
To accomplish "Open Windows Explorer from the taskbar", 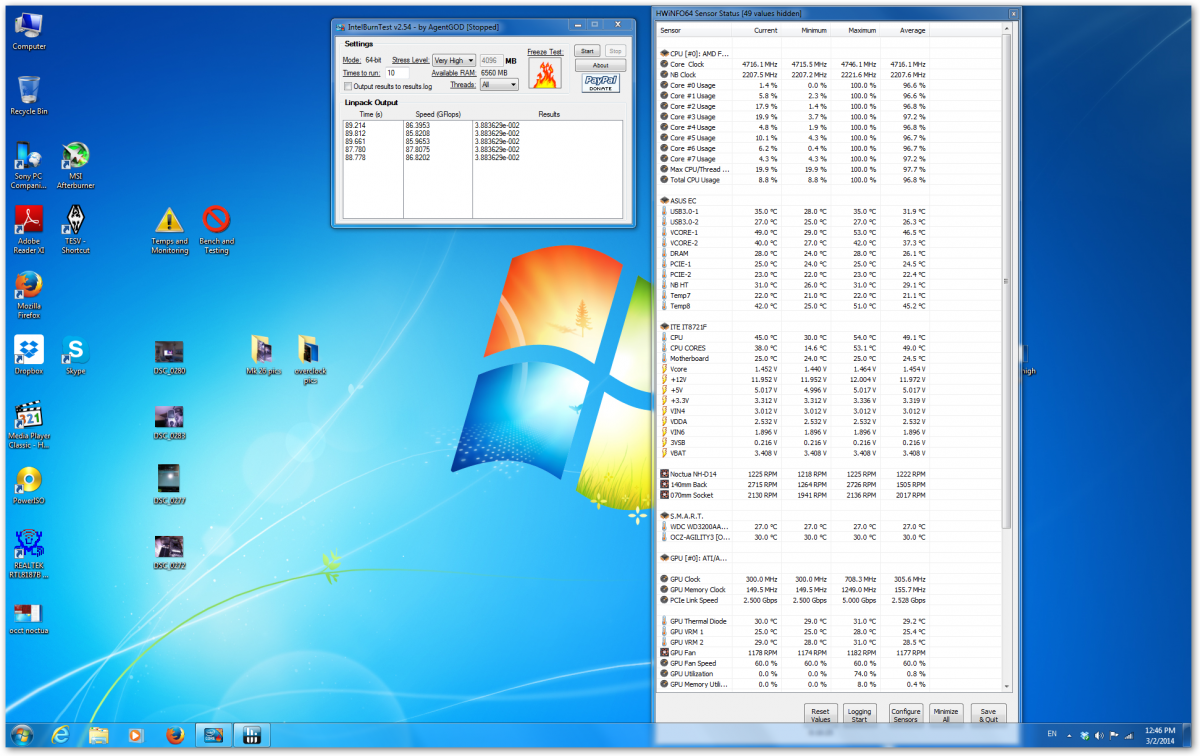I will tap(98, 736).
